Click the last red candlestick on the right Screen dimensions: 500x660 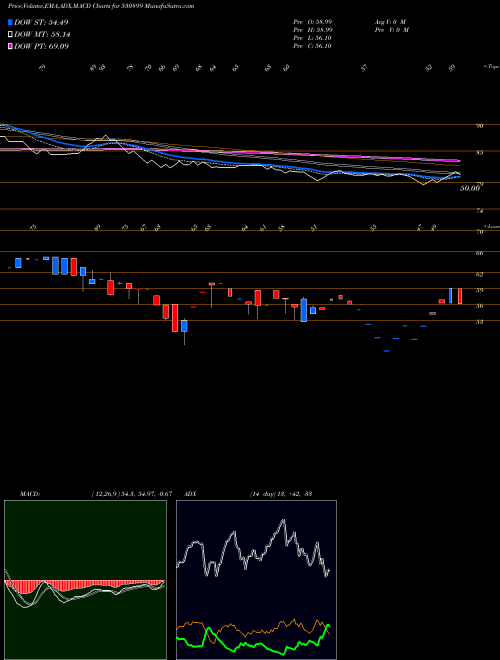(x=460, y=296)
